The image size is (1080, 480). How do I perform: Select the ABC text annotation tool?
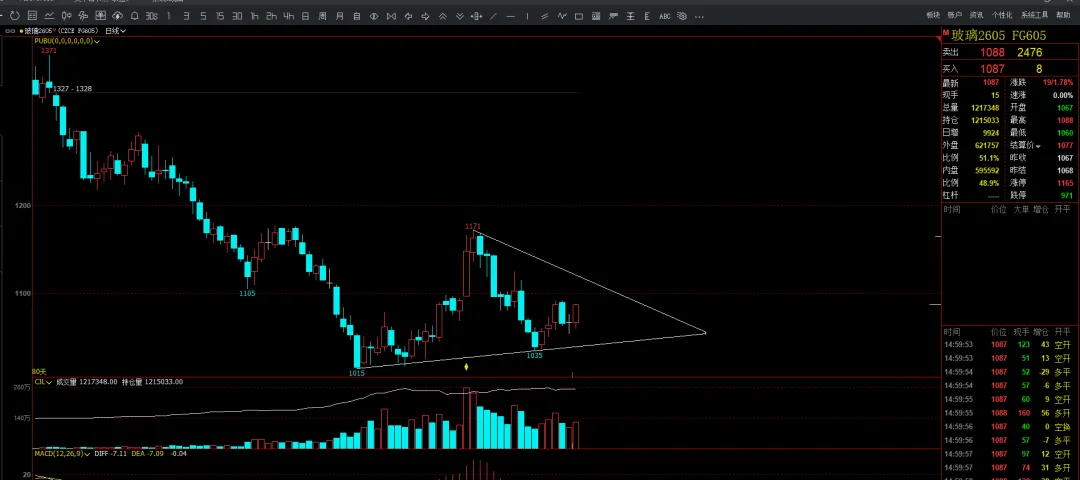[665, 15]
